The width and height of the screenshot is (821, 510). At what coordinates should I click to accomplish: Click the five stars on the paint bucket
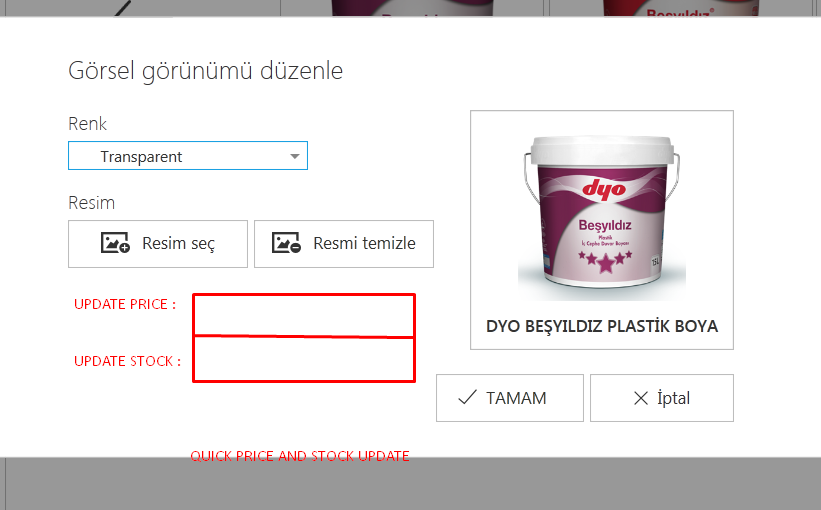click(x=605, y=261)
